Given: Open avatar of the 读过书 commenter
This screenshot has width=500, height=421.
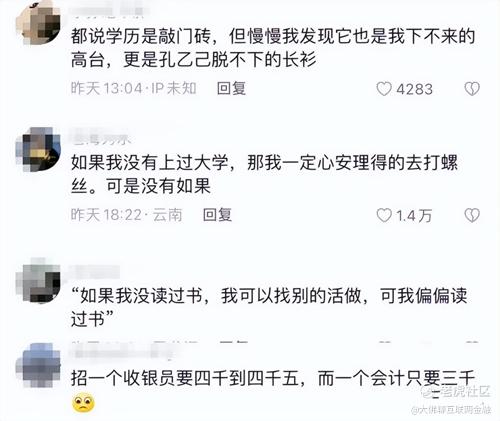Looking at the screenshot, I should (x=38, y=280).
